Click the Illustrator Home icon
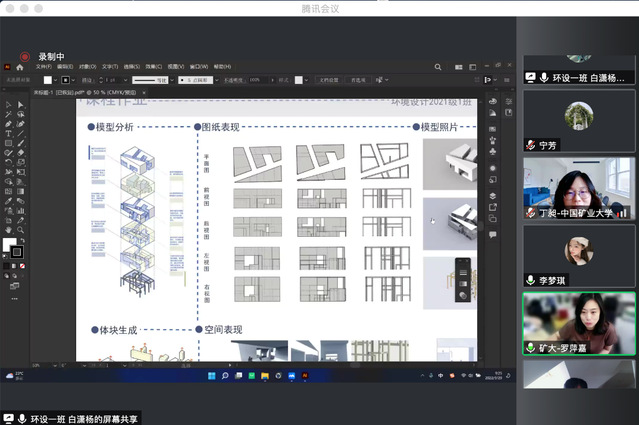The image size is (639, 425). pos(18,67)
